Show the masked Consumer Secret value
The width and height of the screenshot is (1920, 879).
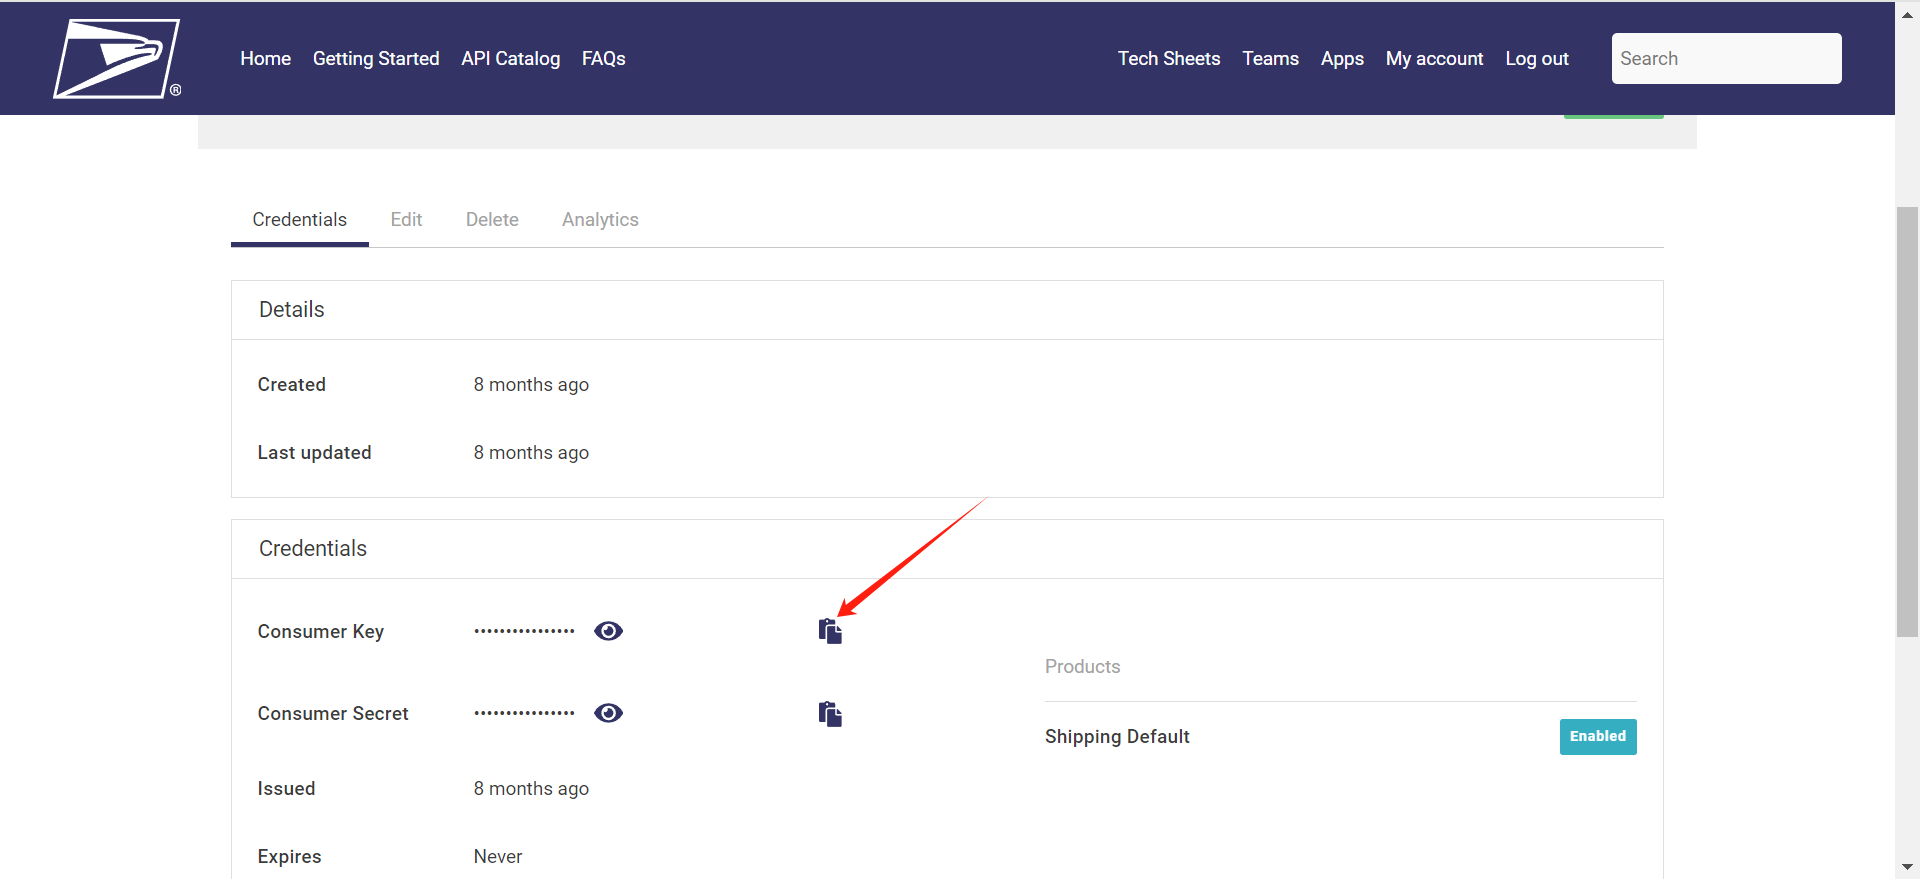608,713
